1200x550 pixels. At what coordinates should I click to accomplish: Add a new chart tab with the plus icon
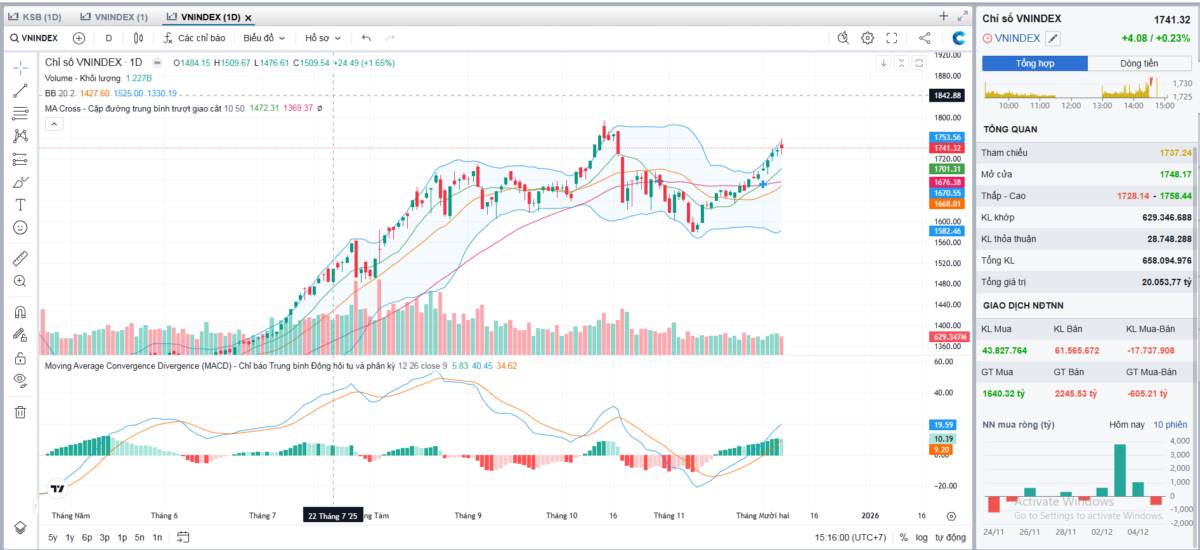pos(943,16)
